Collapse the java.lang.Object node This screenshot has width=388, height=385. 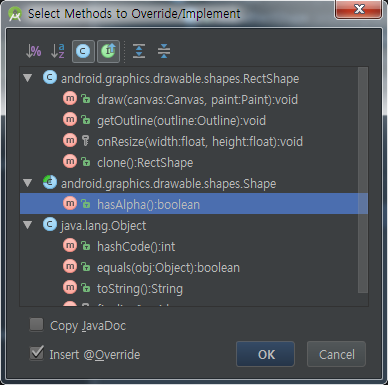28,225
